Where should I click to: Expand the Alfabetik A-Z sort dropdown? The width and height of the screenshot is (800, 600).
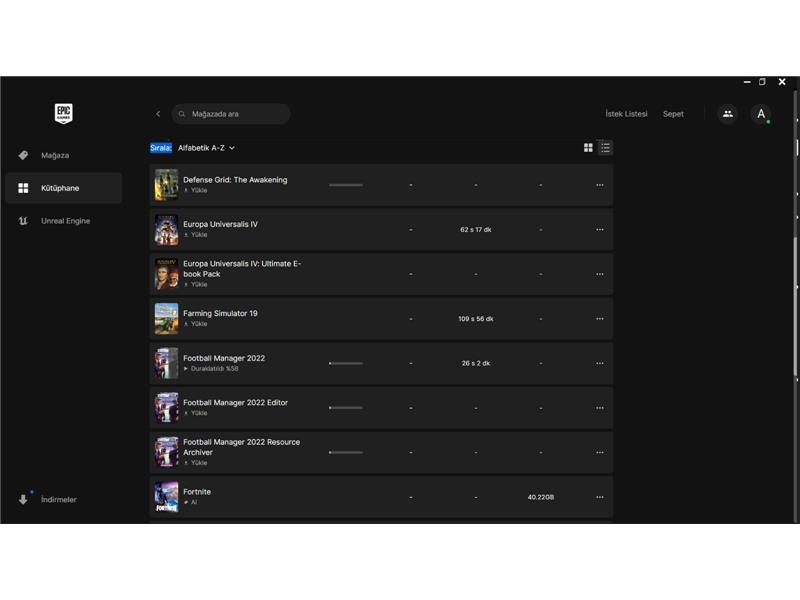click(206, 148)
